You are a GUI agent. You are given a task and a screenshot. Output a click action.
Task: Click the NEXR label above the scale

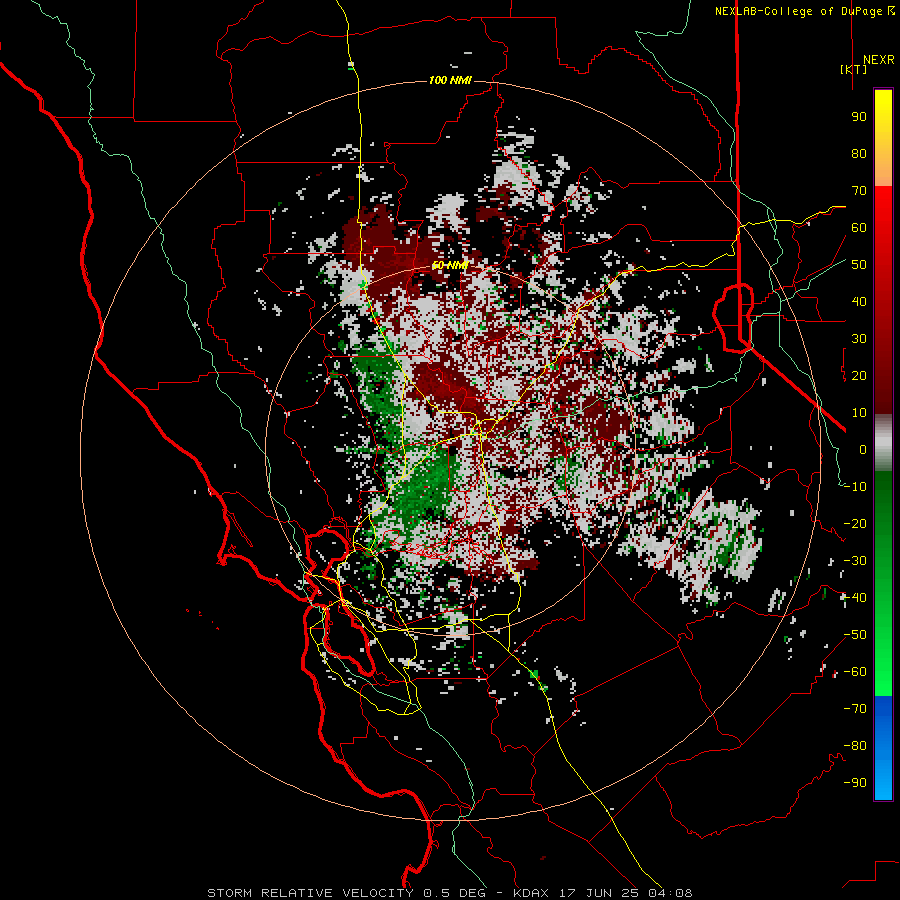(x=878, y=60)
